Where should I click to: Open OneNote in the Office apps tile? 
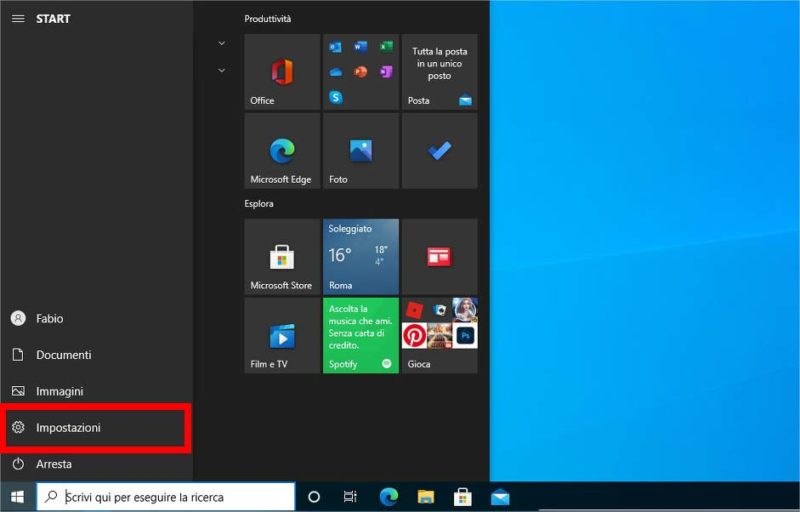(x=386, y=72)
